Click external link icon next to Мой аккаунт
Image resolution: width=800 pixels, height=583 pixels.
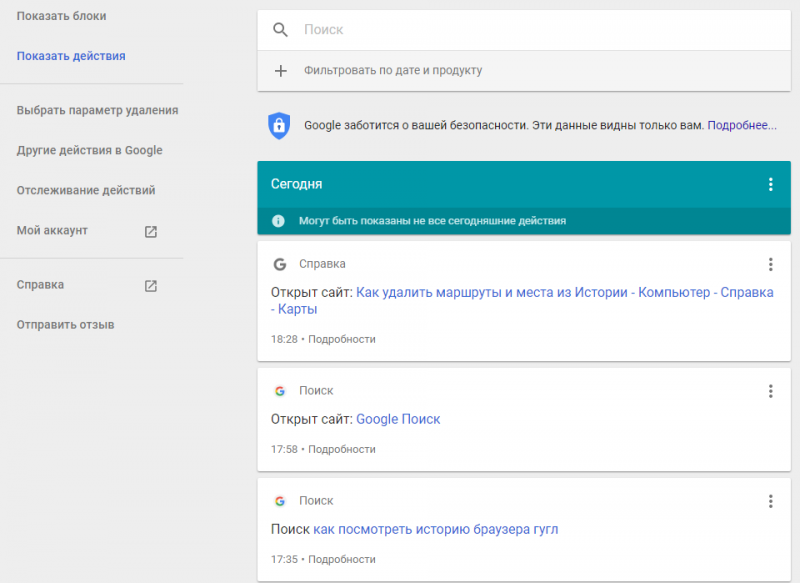click(x=151, y=231)
